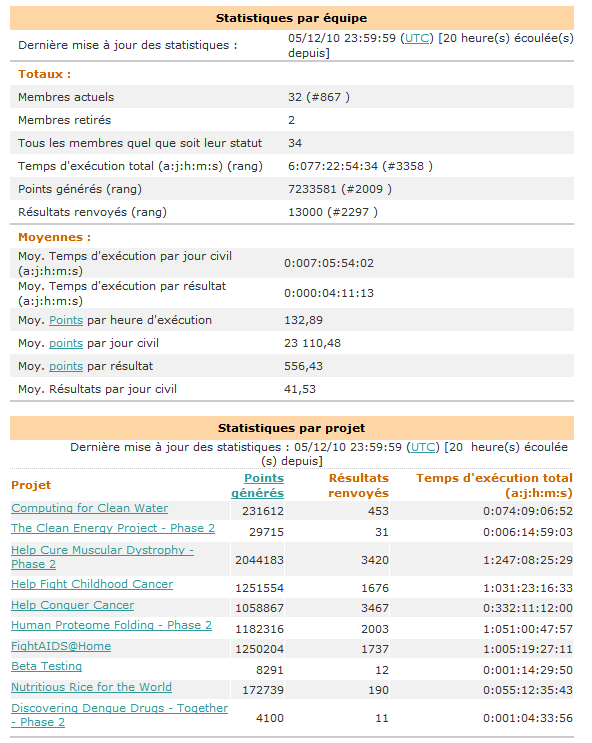Open Nutritious Rice for the World link

click(91, 687)
